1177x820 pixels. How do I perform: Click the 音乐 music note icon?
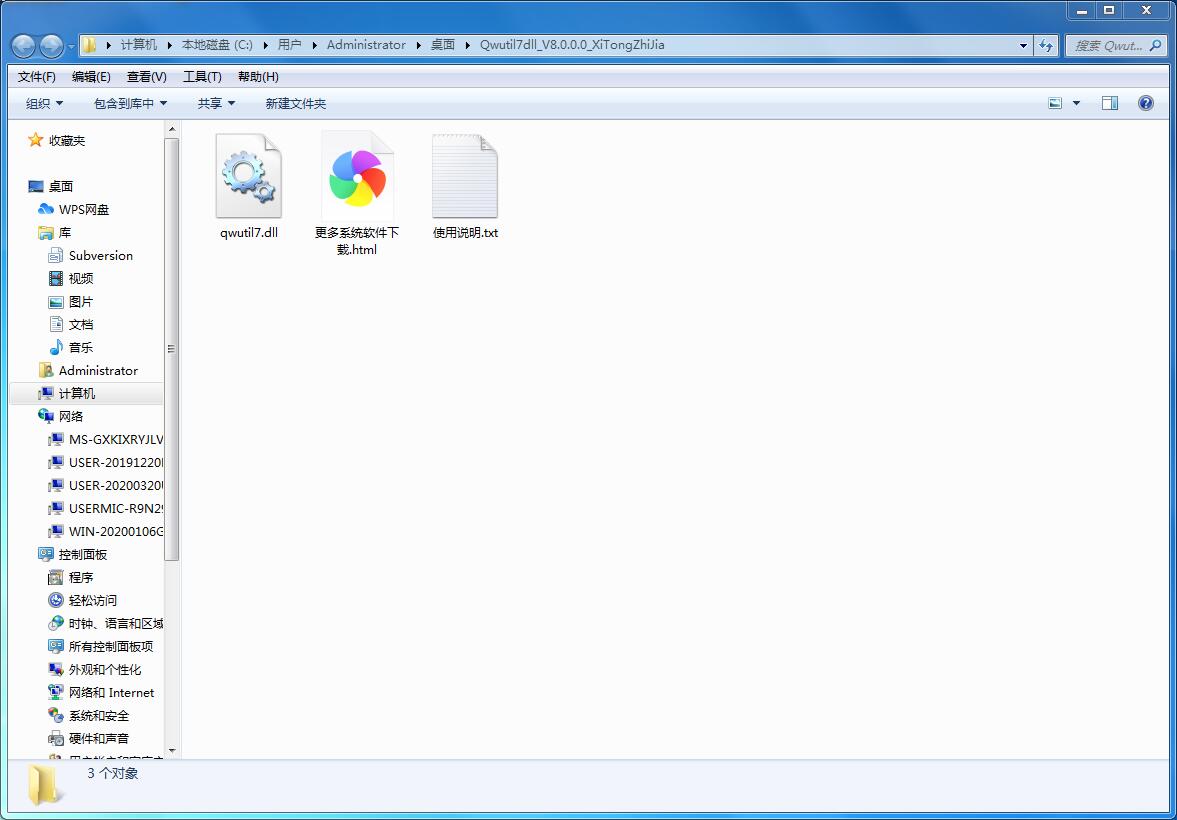coord(56,348)
